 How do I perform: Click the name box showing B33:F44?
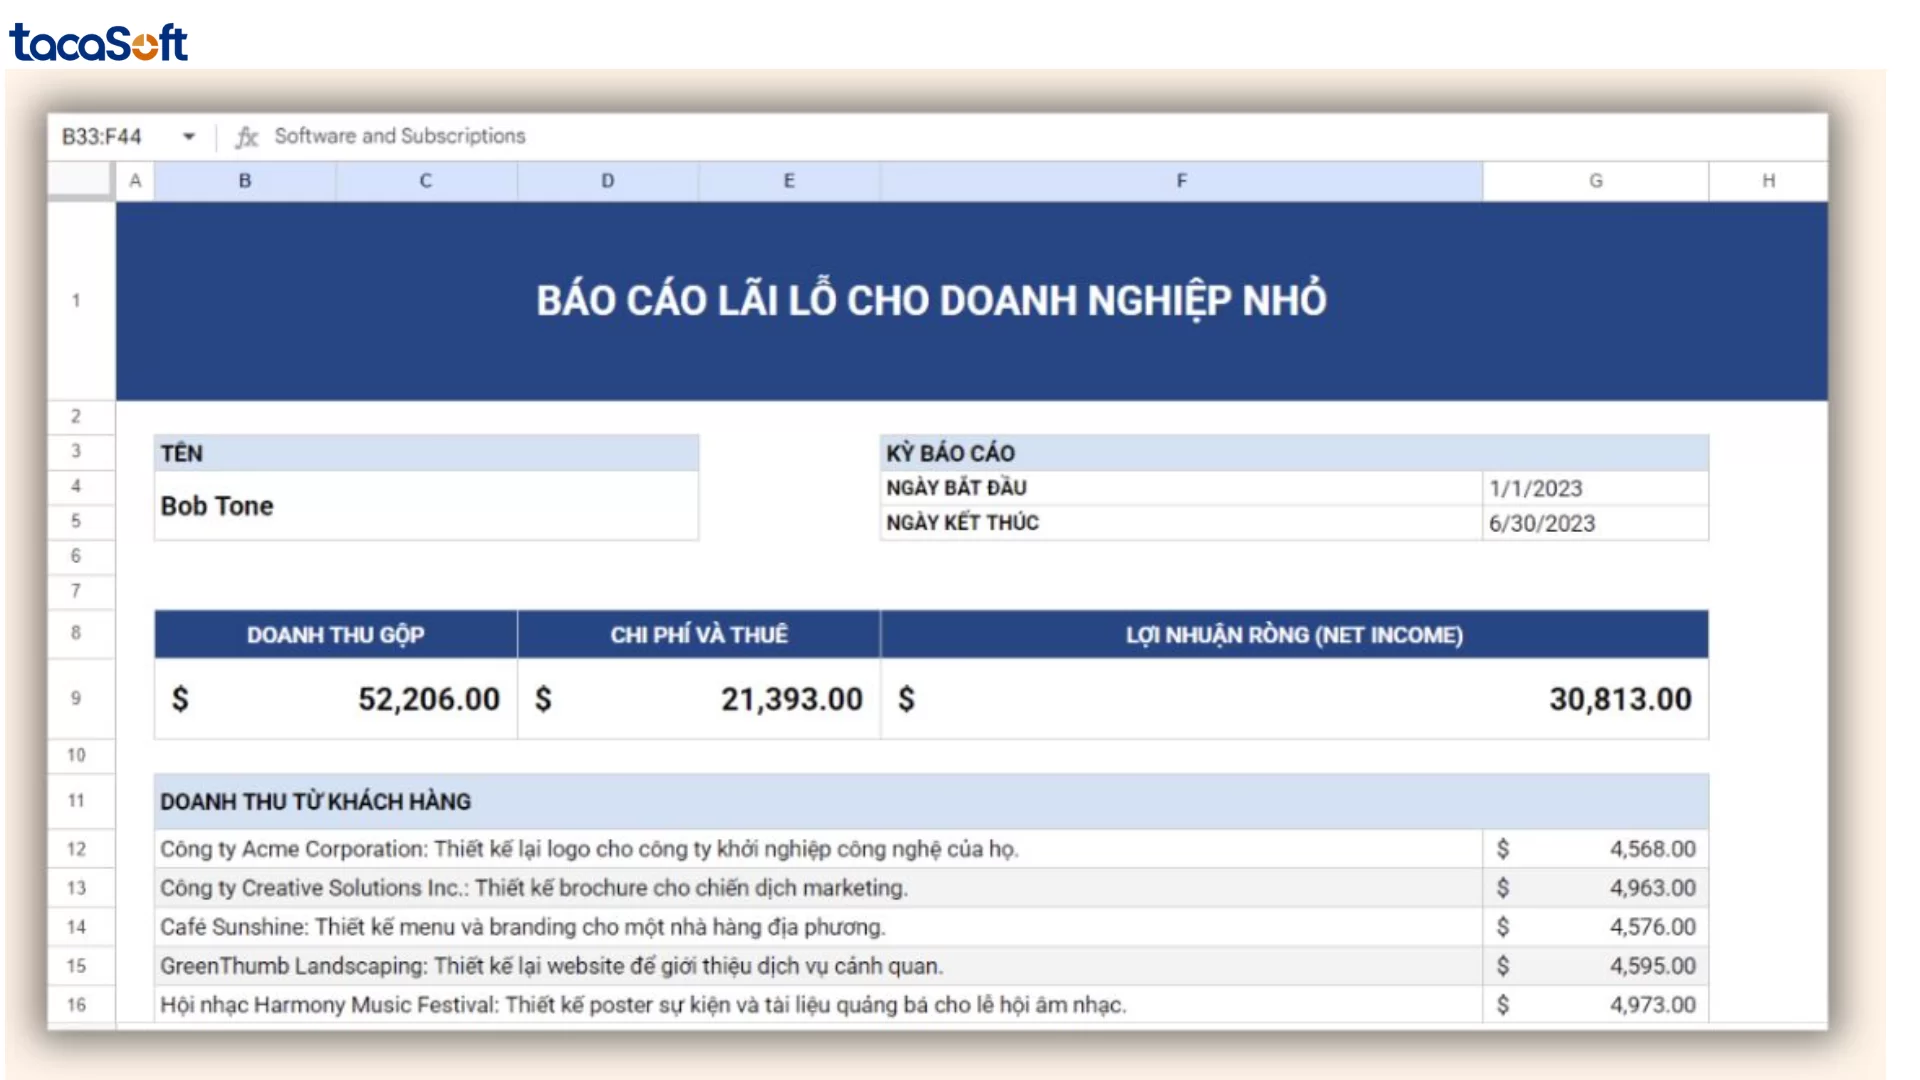coord(103,137)
